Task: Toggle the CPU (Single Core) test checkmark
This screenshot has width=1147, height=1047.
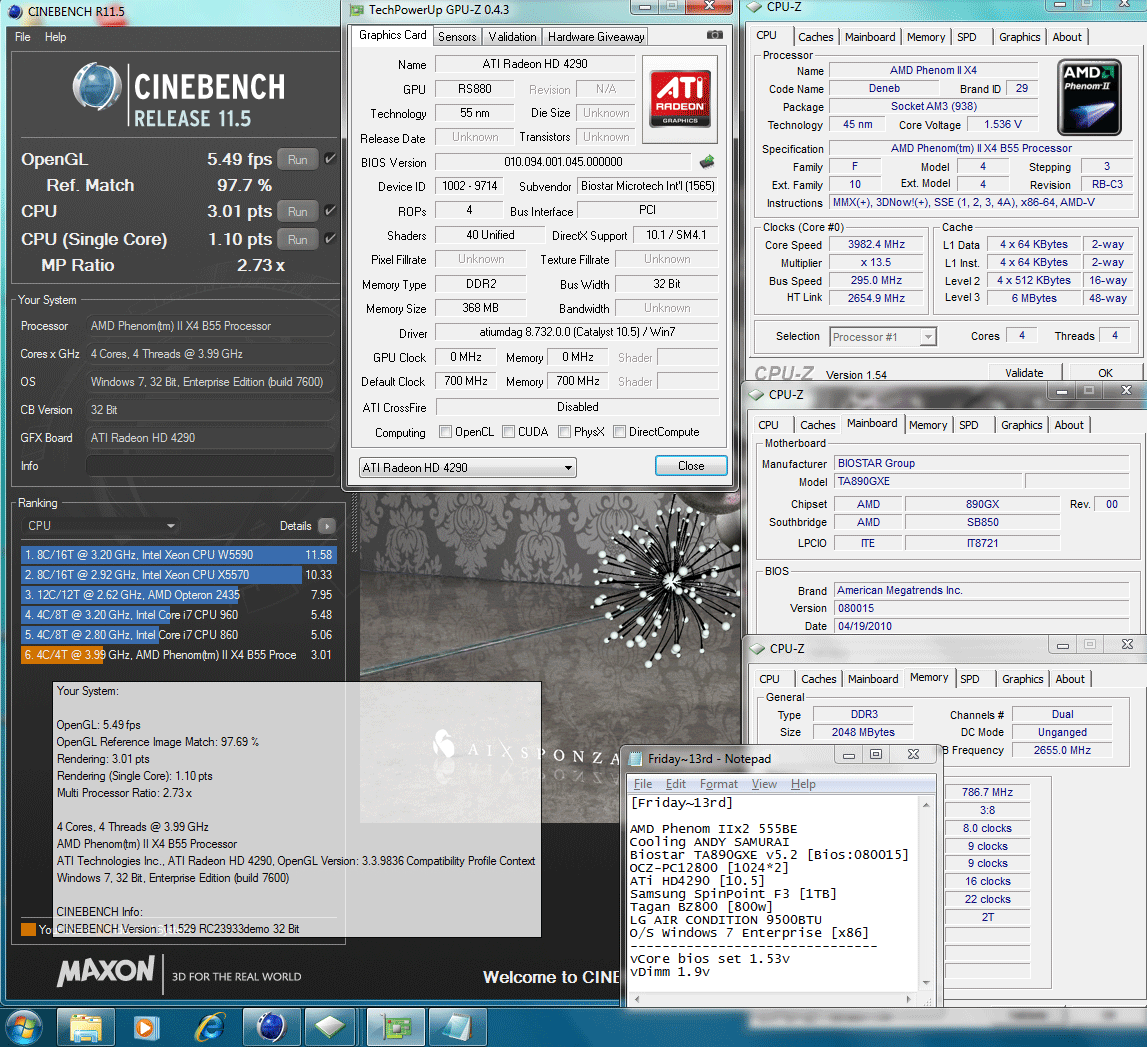Action: click(x=331, y=239)
